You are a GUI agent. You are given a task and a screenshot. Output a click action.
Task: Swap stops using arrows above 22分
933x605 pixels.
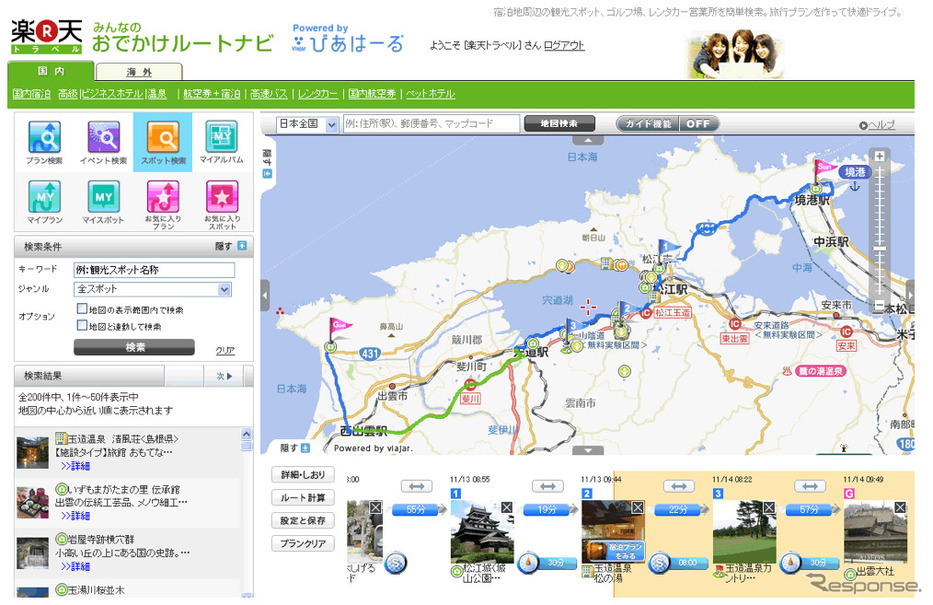(x=679, y=487)
